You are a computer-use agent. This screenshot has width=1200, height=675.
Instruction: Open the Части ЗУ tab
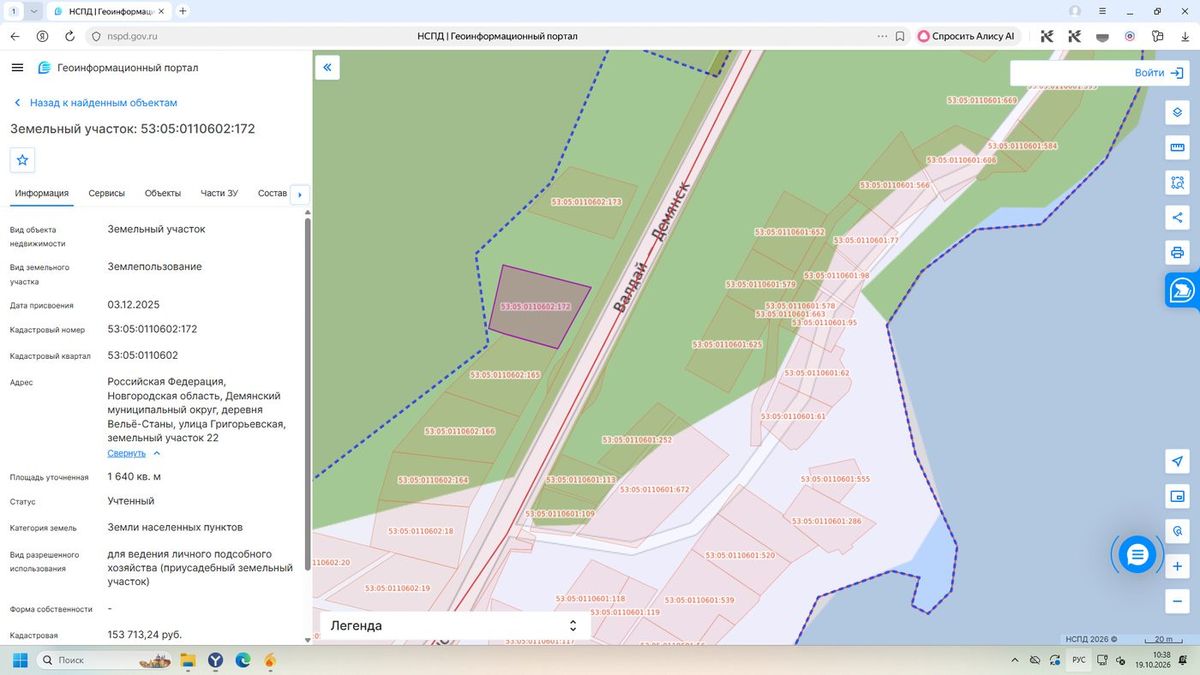[x=219, y=193]
